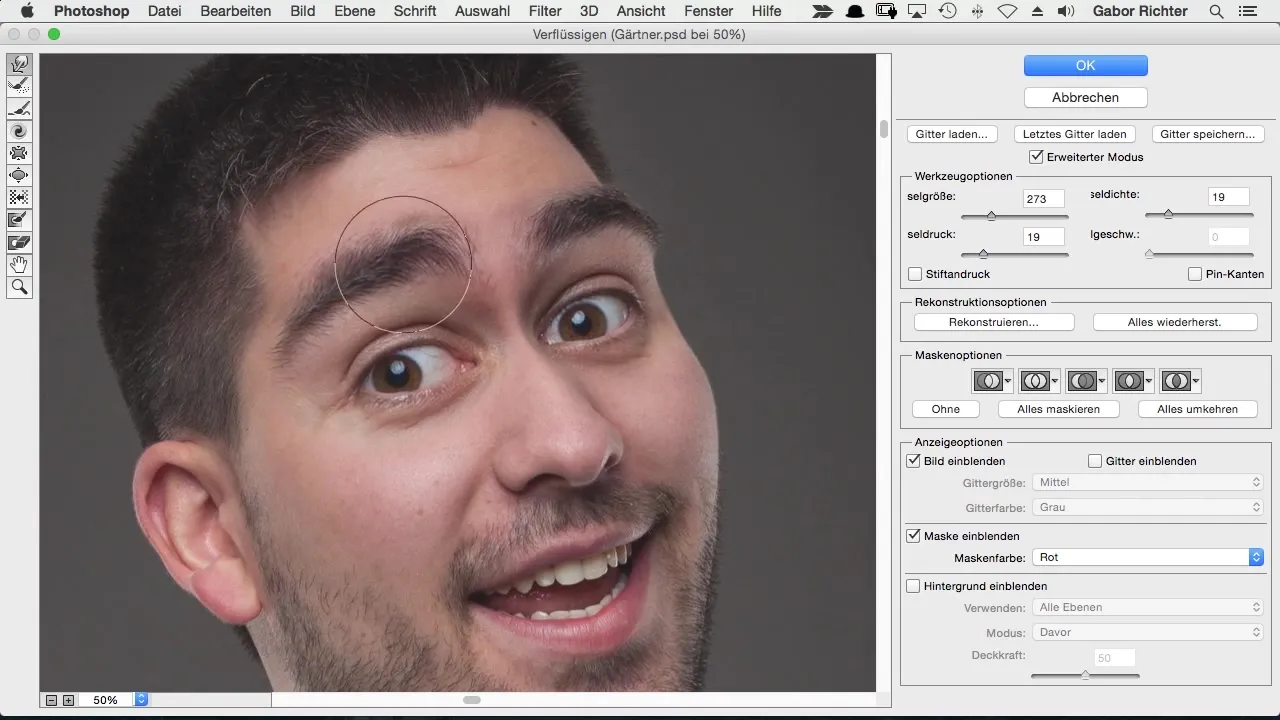
Task: Click the brush density slider handle
Action: 1167,214
